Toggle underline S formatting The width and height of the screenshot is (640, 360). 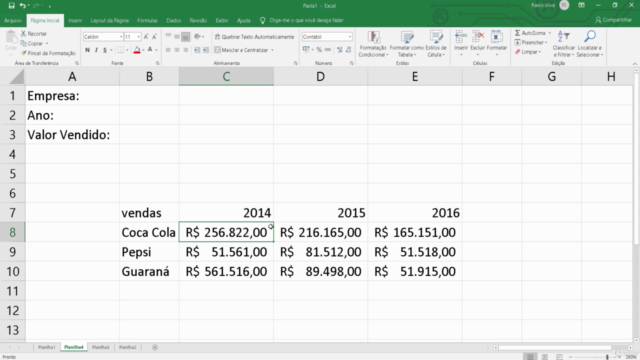pyautogui.click(x=105, y=50)
